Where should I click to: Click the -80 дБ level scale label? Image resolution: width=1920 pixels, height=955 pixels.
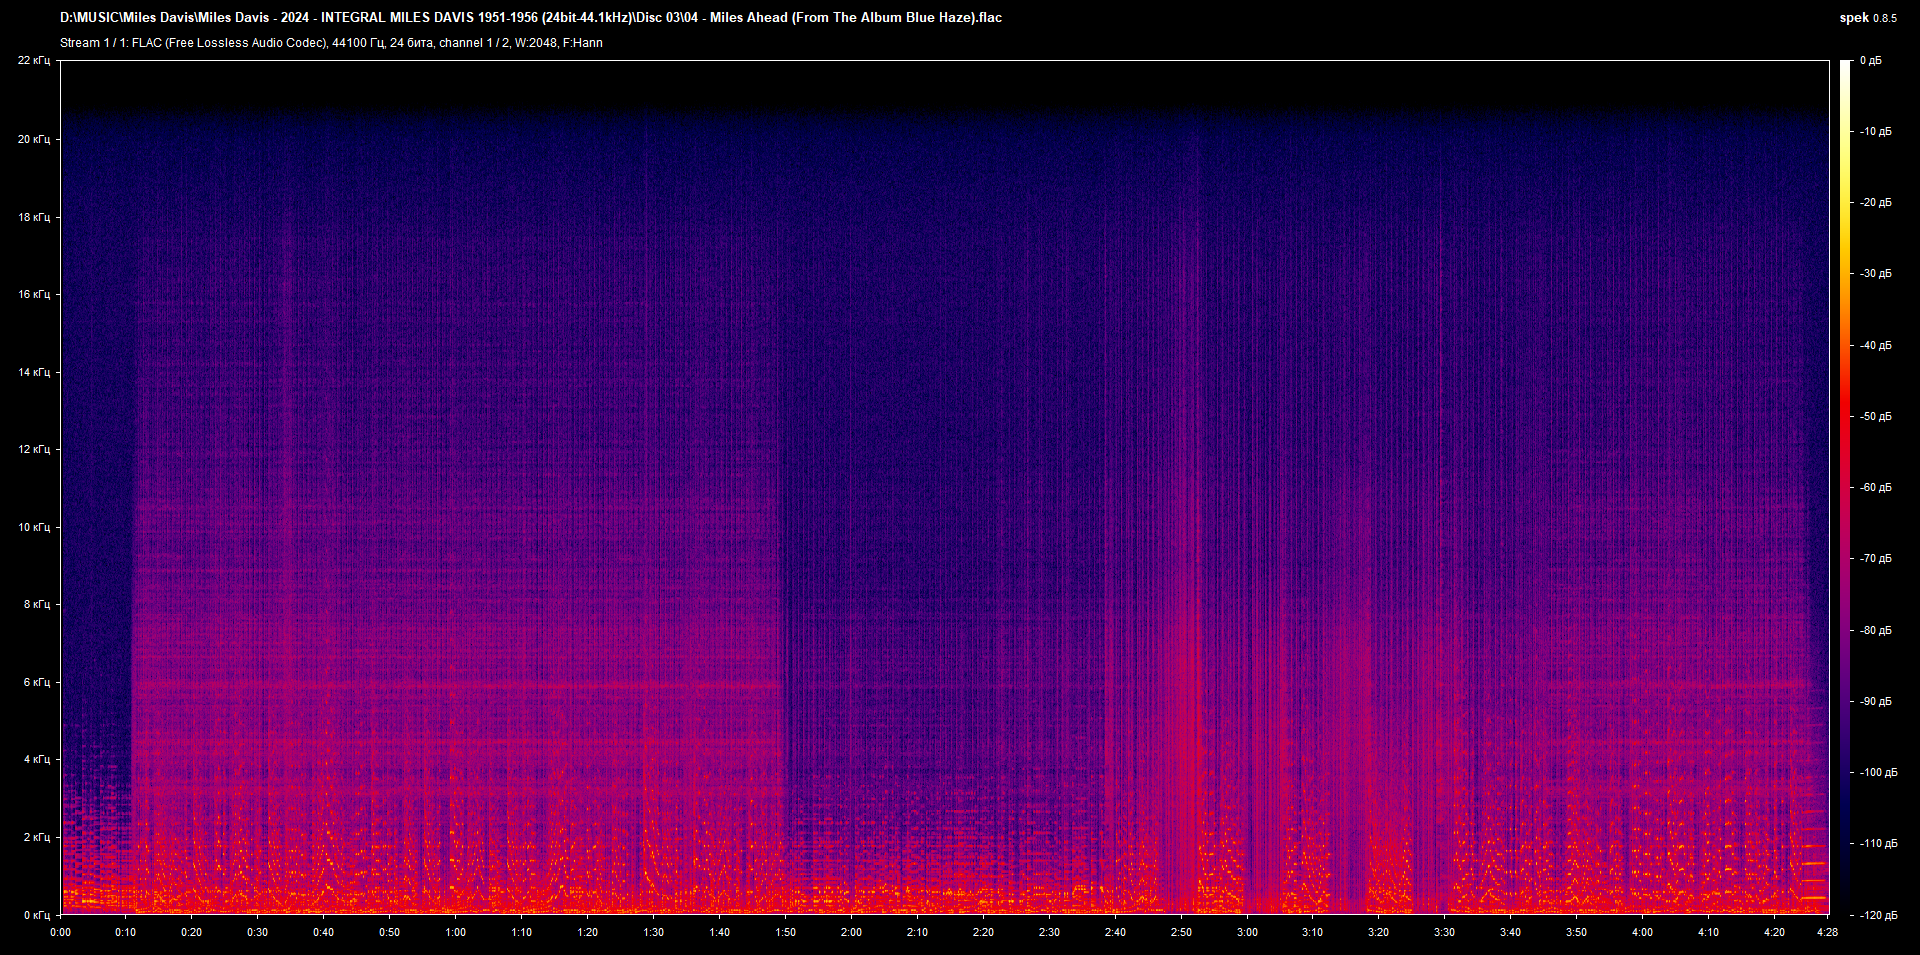1876,631
